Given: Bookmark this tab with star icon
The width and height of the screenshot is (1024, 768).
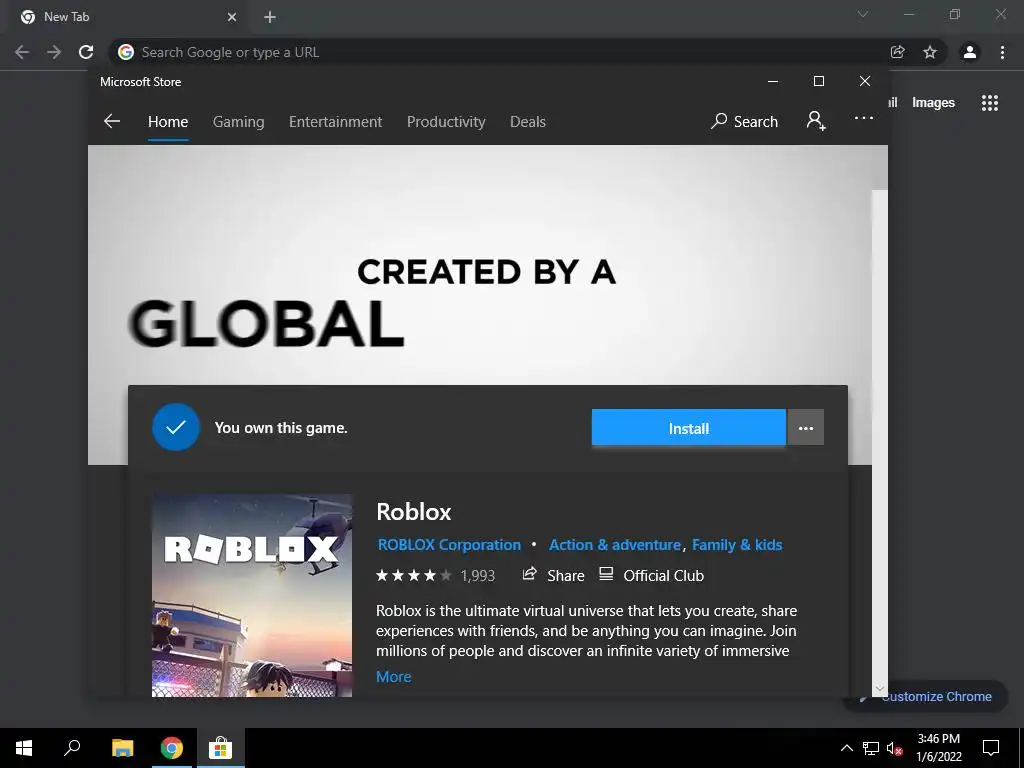Looking at the screenshot, I should click(x=930, y=52).
